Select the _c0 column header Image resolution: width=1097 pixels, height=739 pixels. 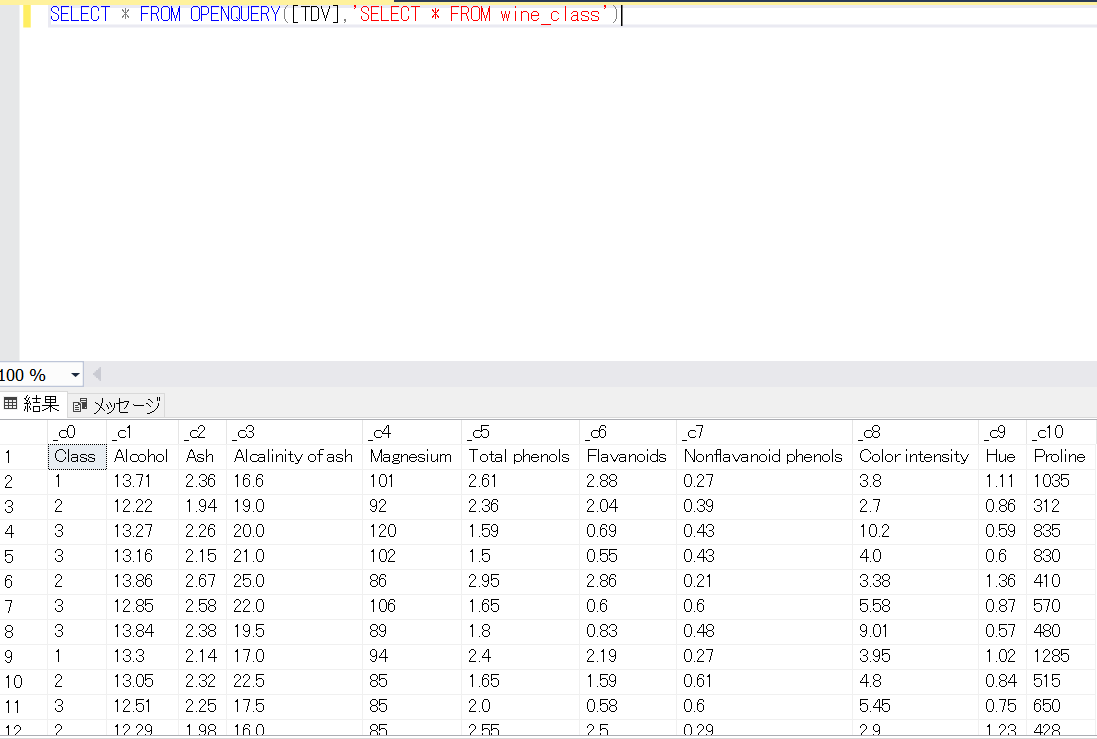[x=77, y=432]
